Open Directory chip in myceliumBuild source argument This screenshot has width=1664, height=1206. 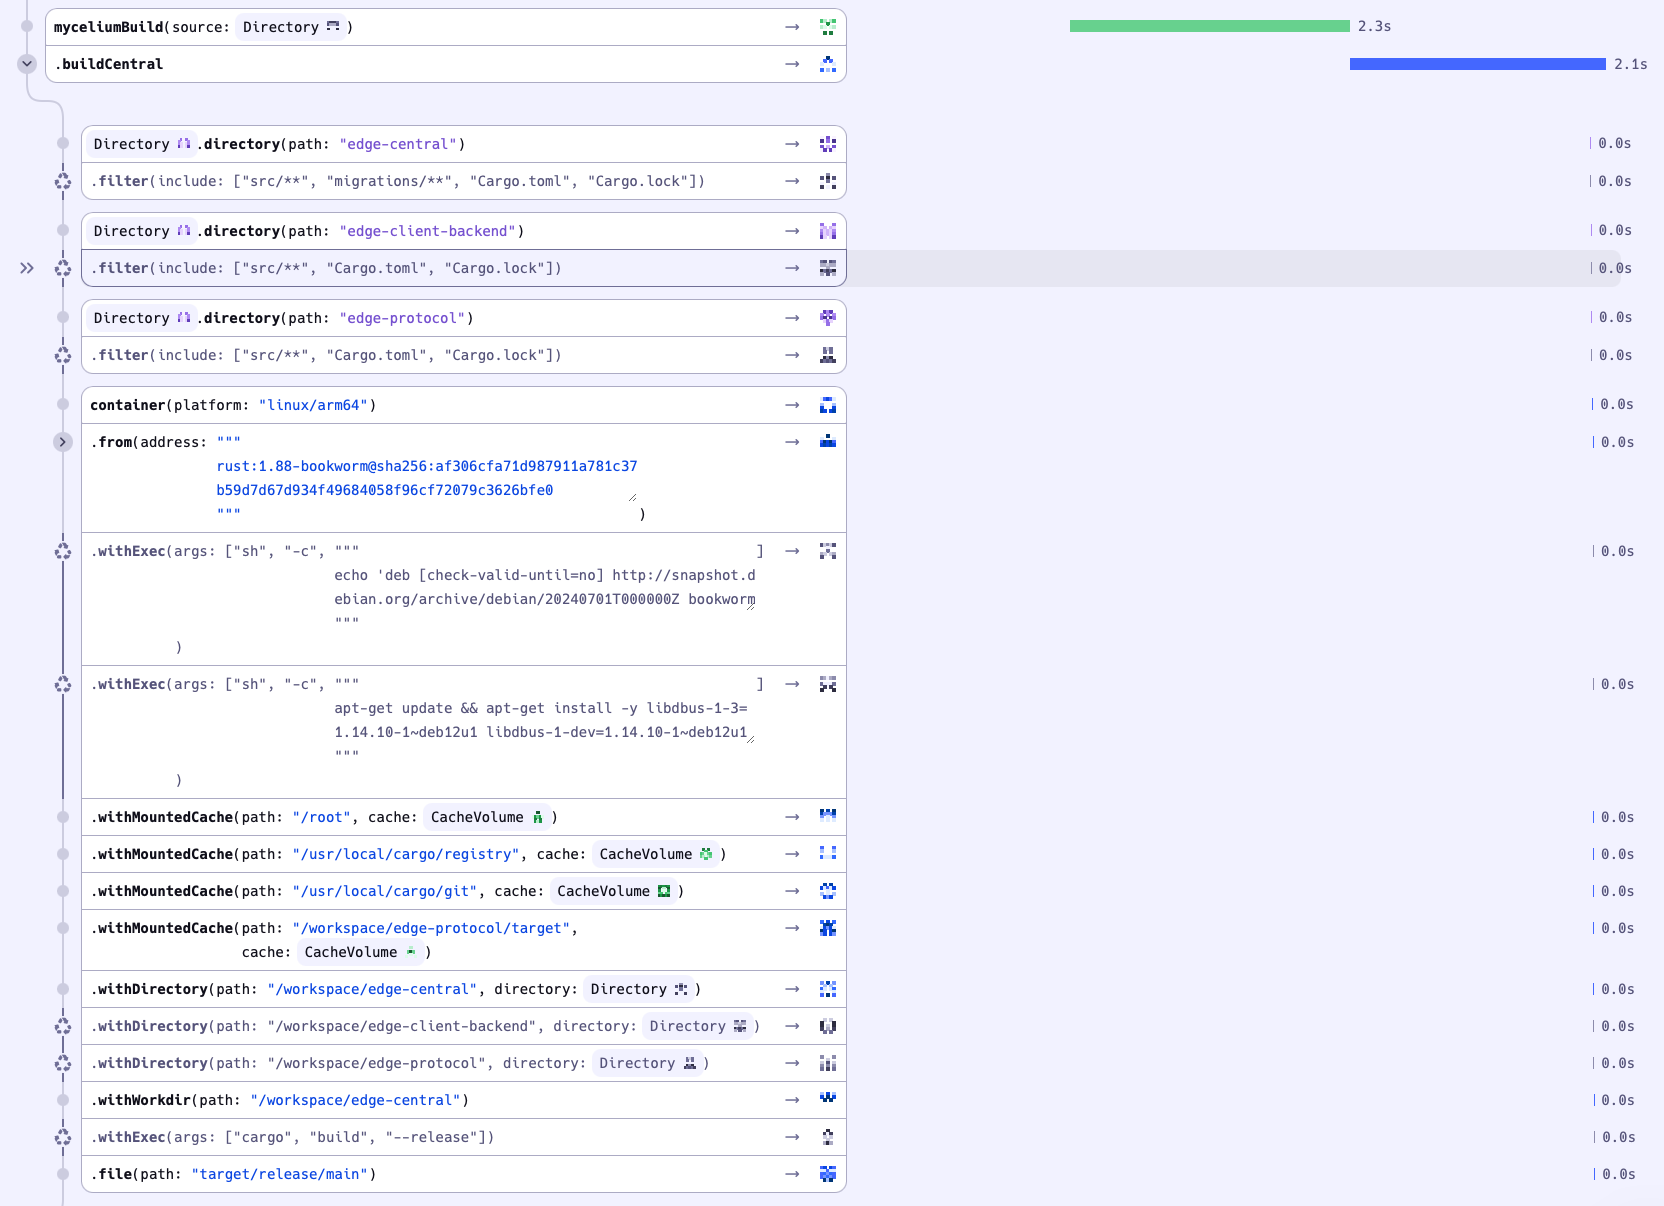290,27
